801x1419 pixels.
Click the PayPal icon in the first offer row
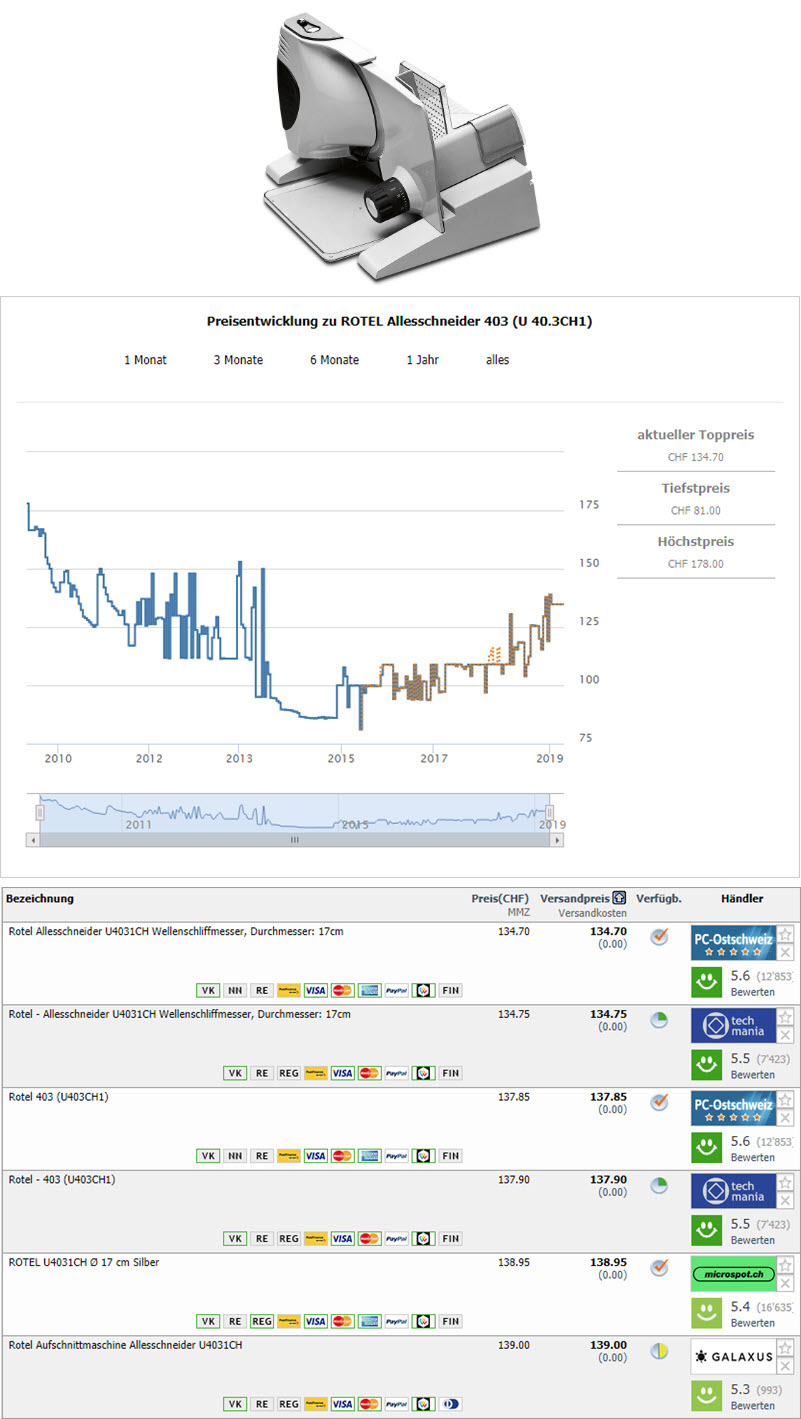click(396, 990)
